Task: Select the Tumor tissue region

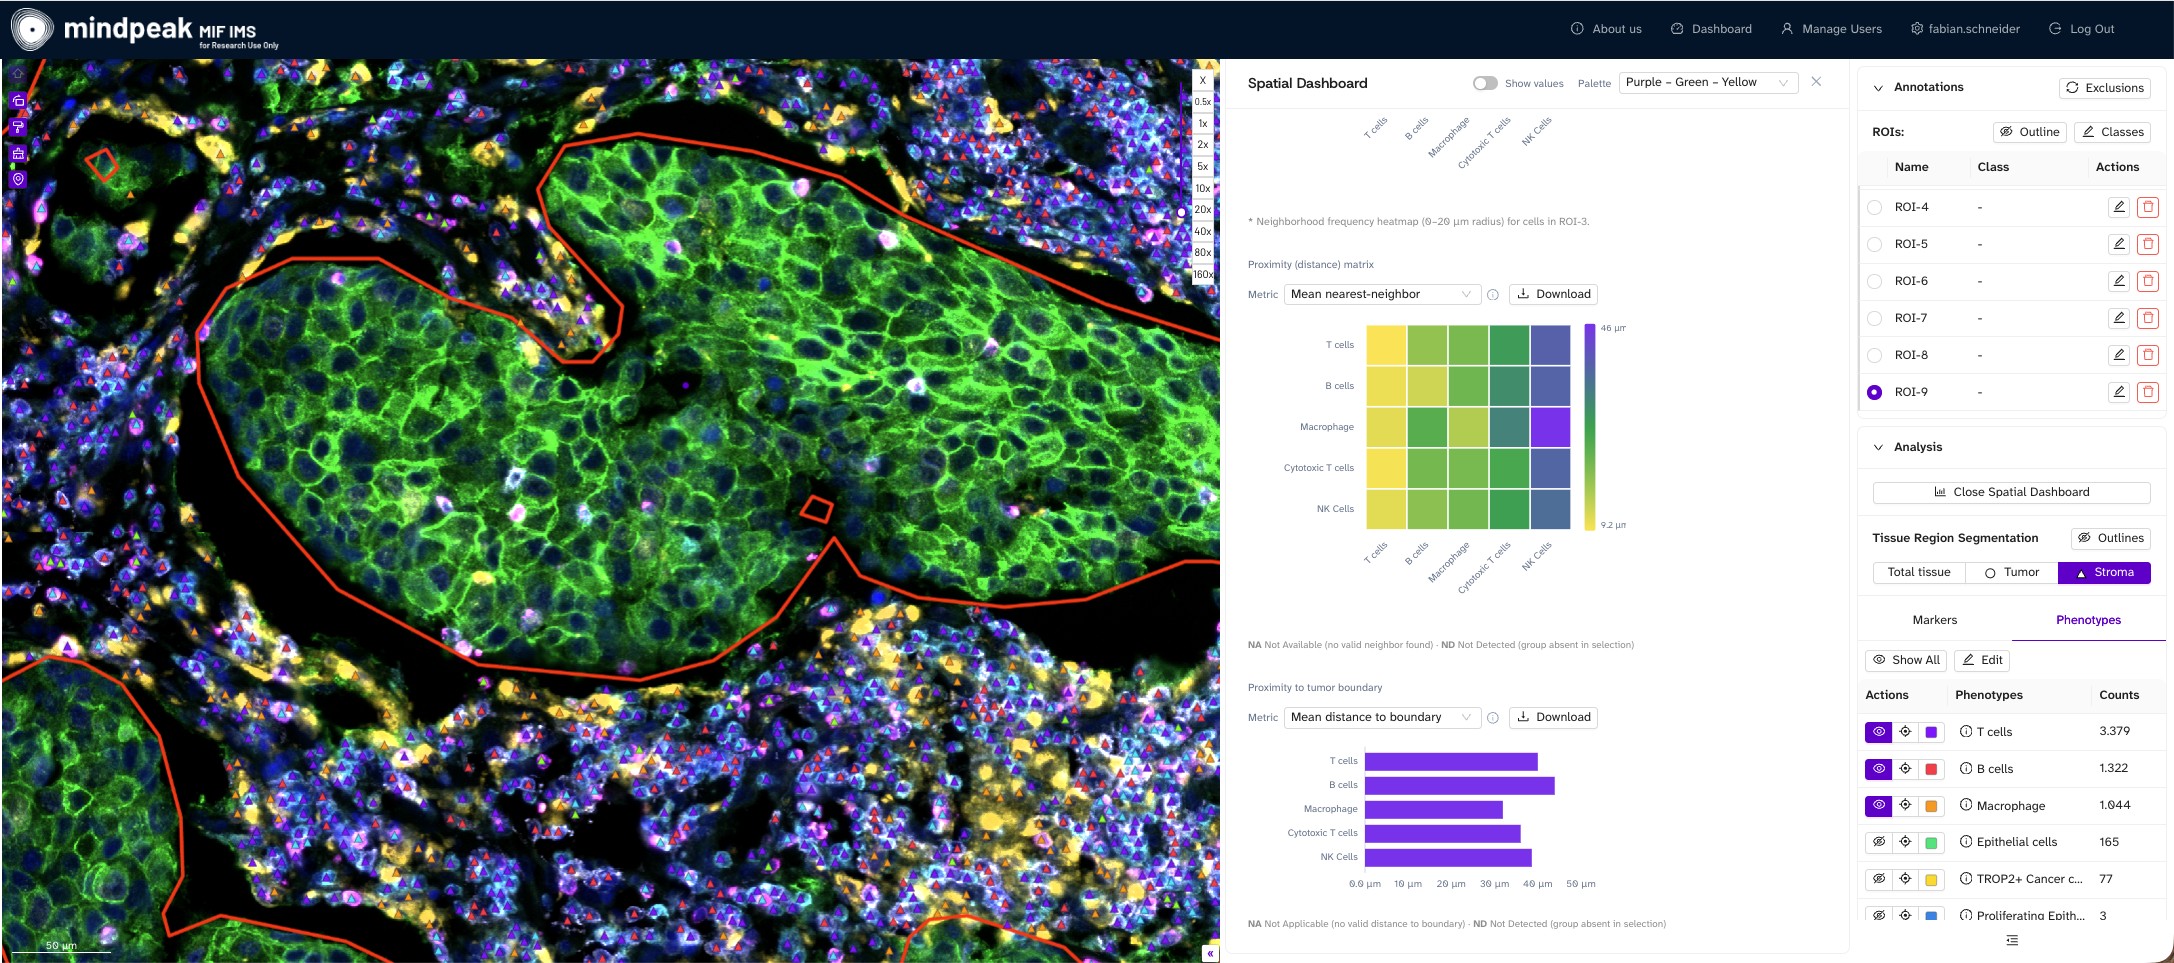Action: coord(2011,572)
